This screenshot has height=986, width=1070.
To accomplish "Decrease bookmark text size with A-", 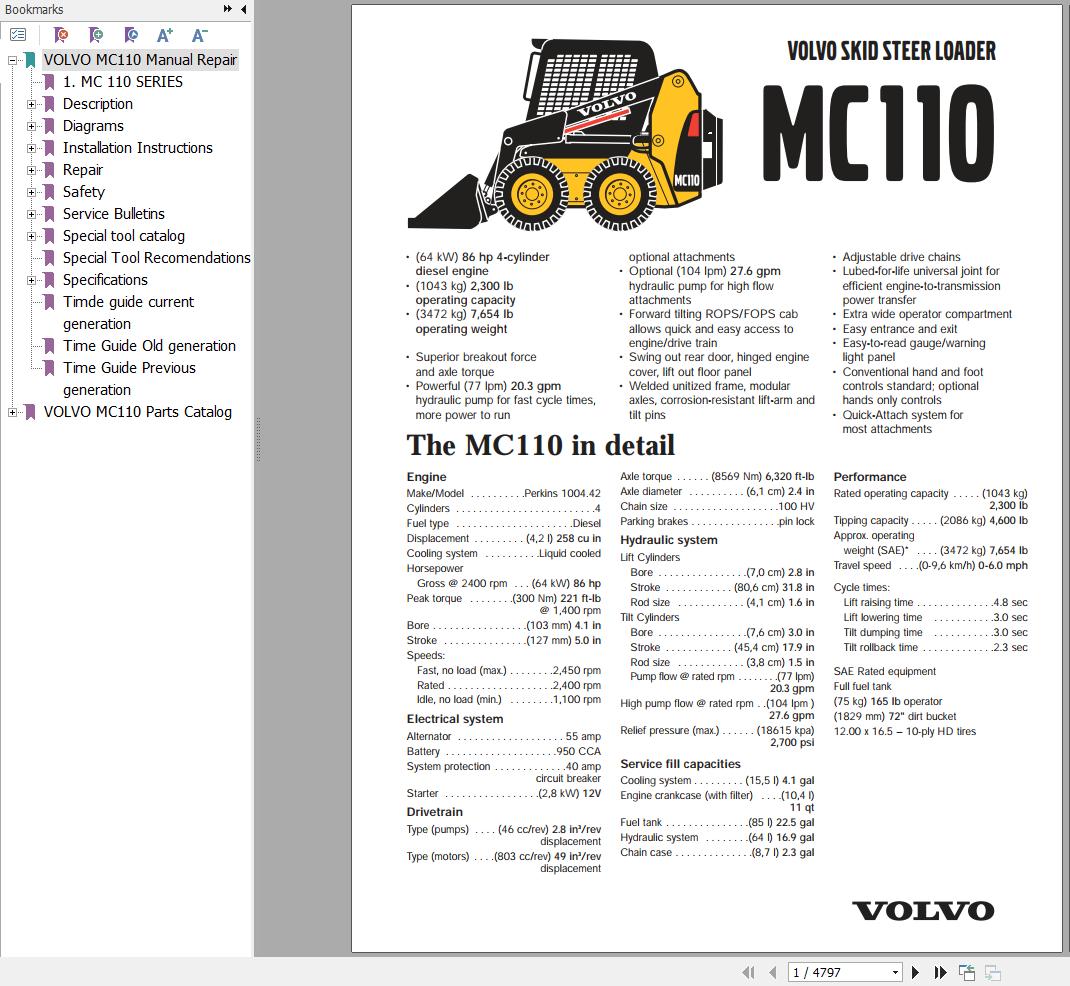I will (x=199, y=35).
